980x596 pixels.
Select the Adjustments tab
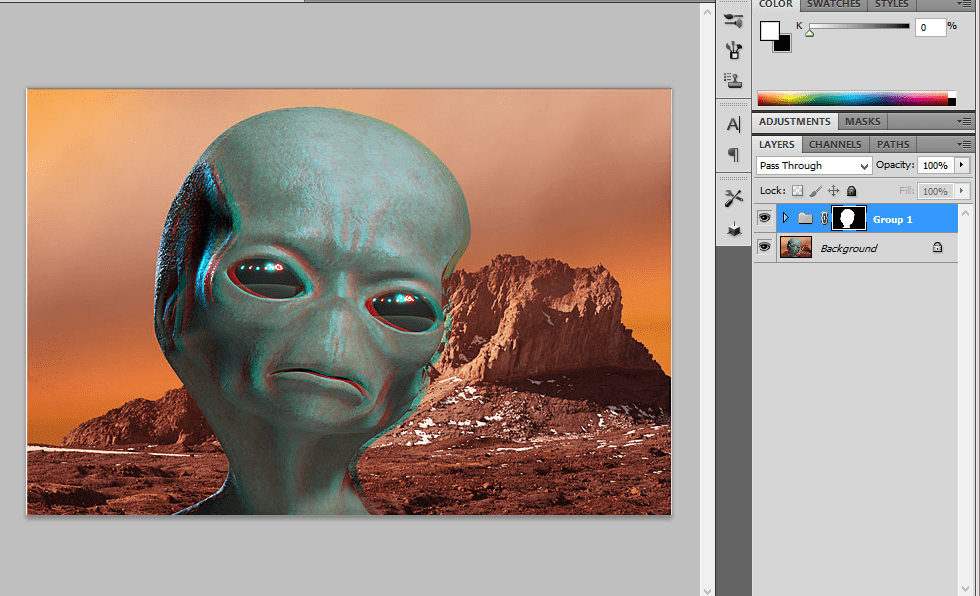click(794, 121)
